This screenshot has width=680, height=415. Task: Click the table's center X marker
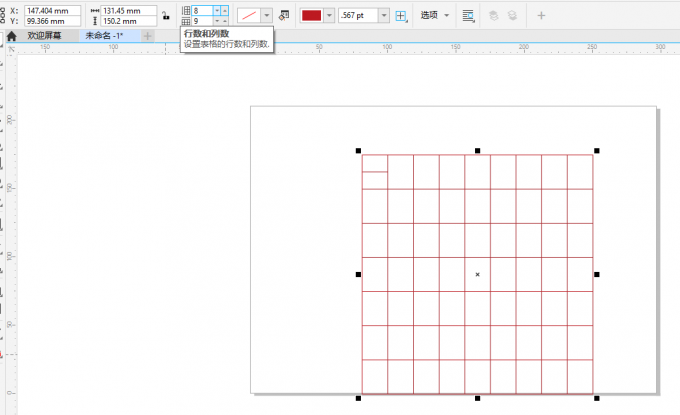tap(477, 274)
